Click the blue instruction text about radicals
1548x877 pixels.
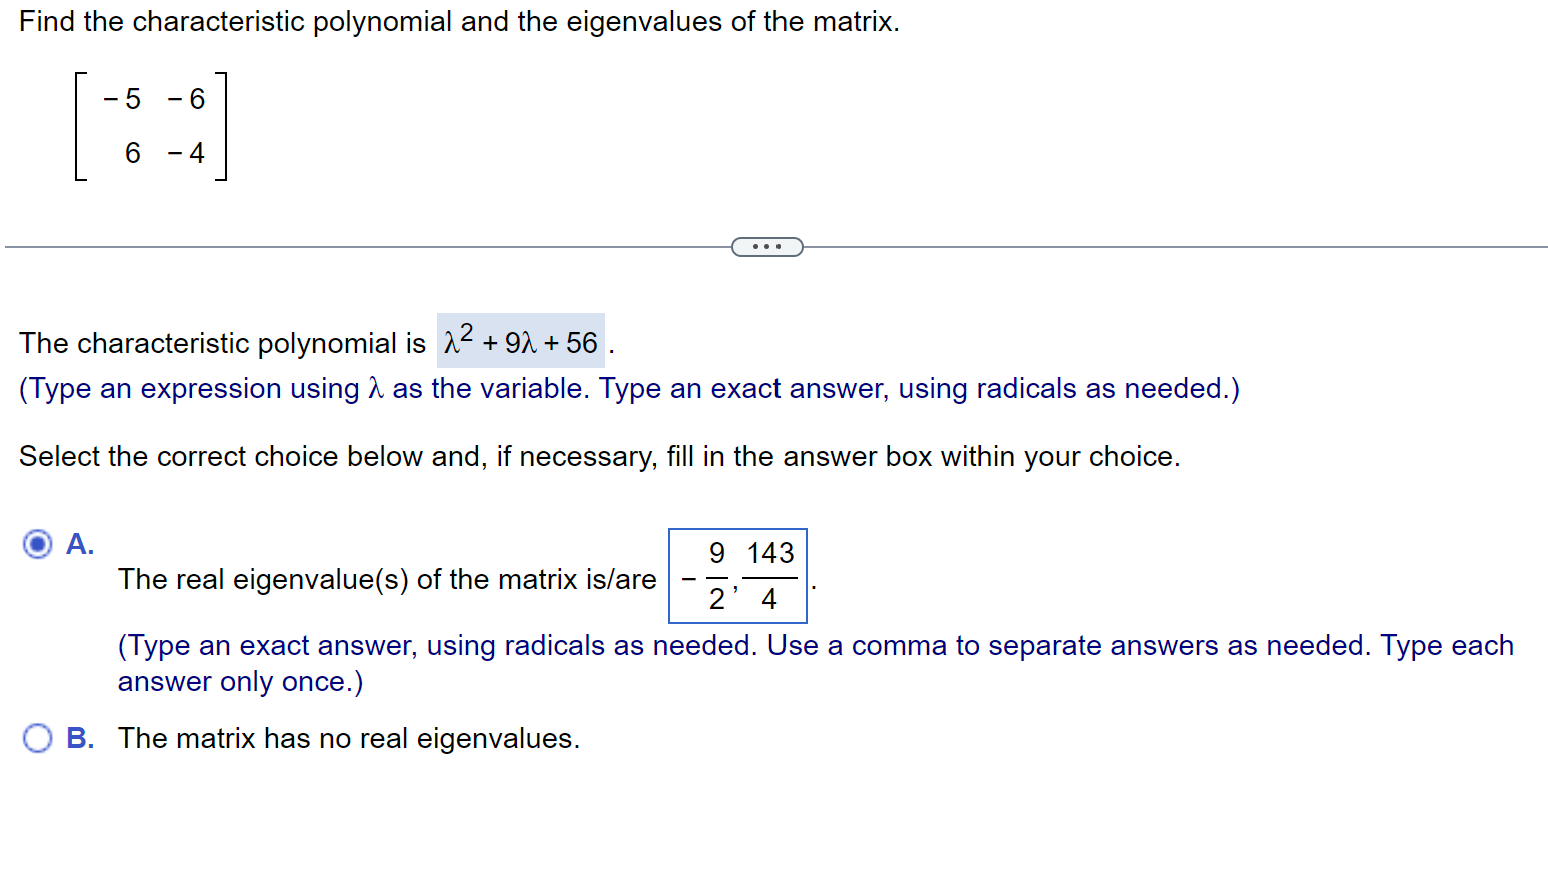click(629, 389)
